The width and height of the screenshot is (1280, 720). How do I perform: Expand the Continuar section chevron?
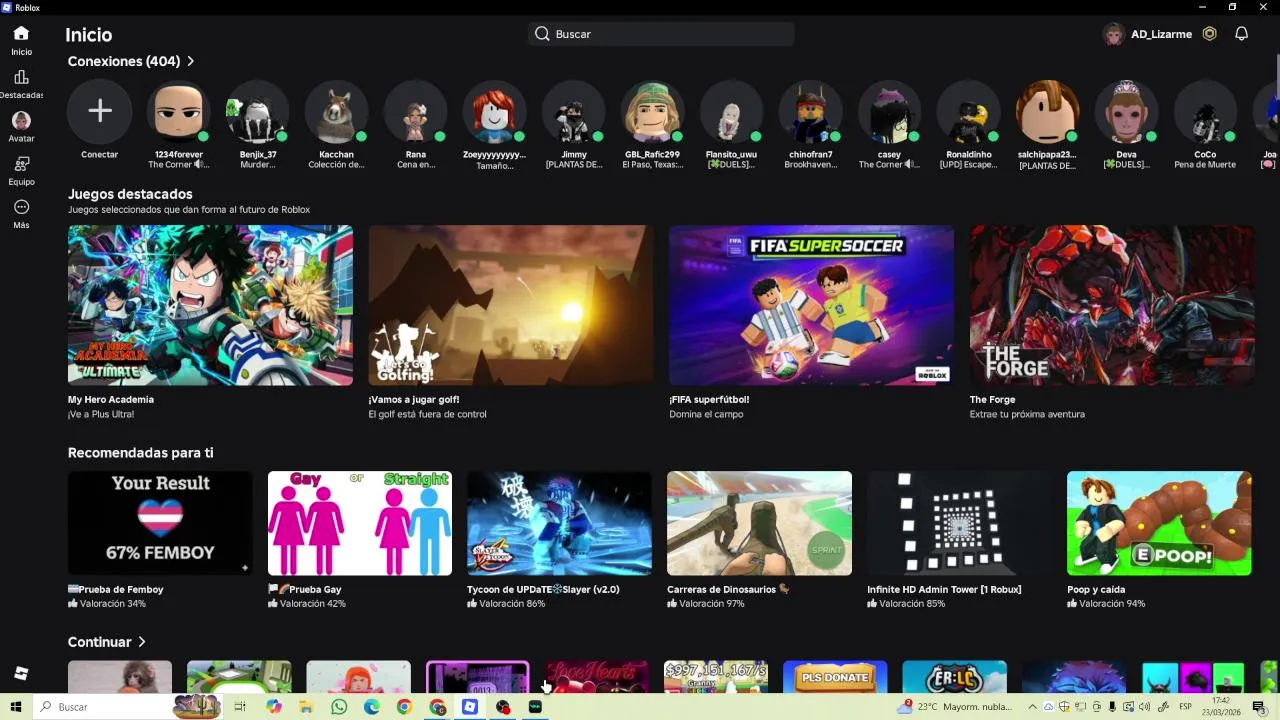coord(142,642)
